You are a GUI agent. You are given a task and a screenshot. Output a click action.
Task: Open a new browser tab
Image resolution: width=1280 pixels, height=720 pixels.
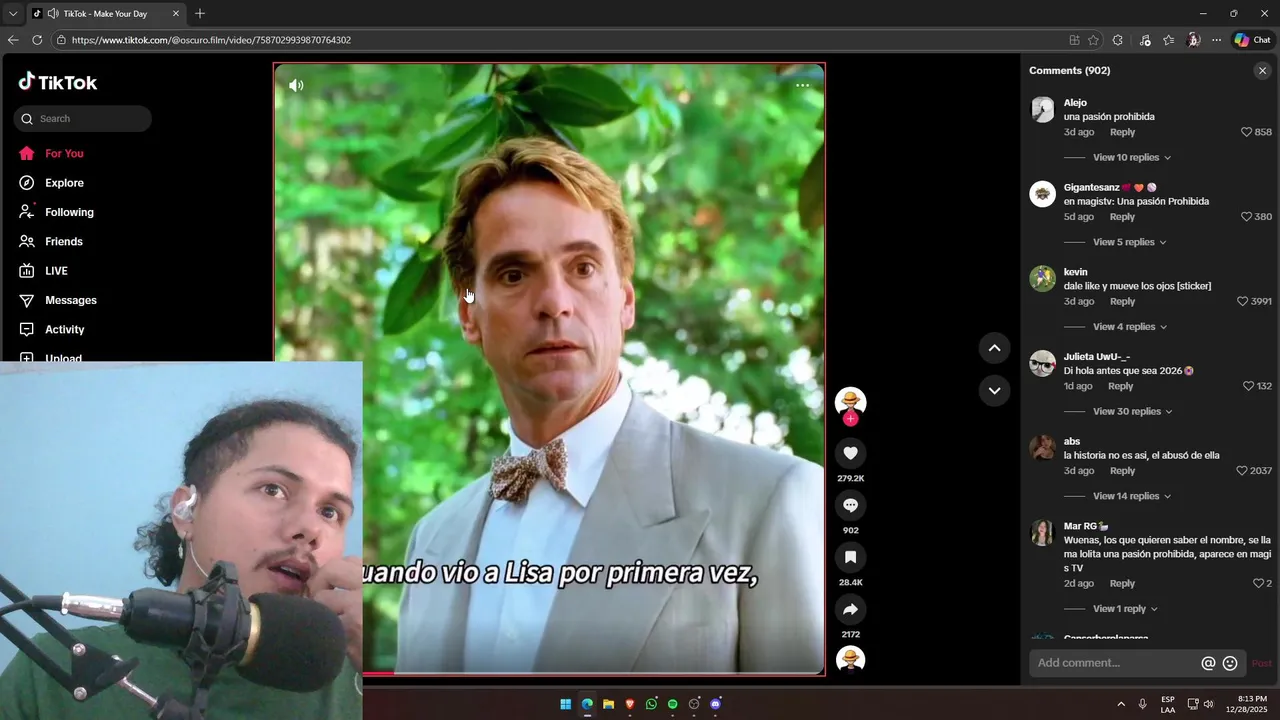tap(200, 13)
